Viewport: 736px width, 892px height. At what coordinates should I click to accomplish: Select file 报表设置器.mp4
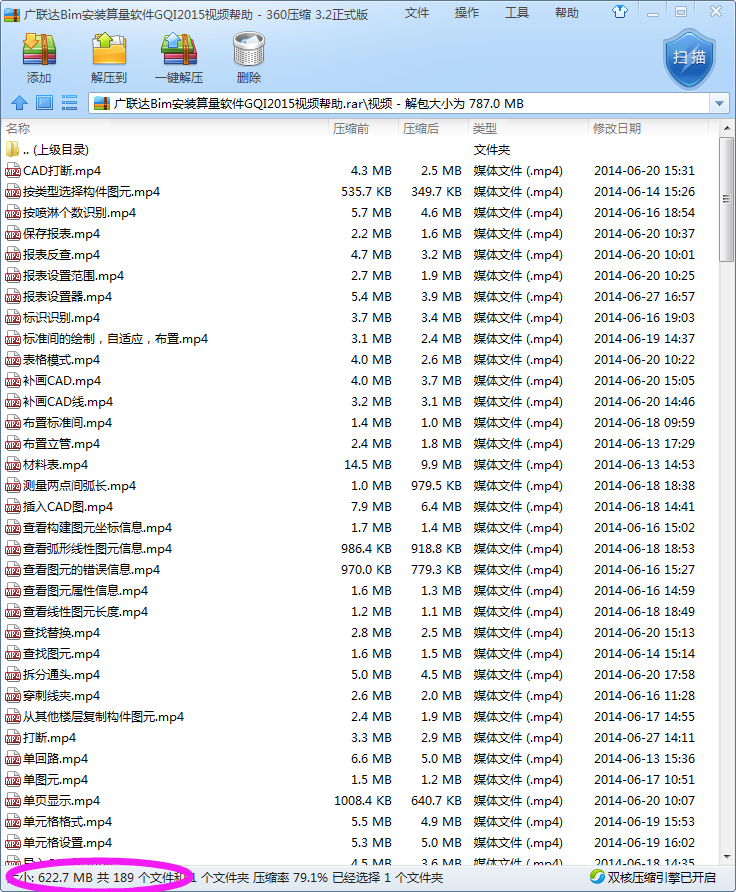[x=67, y=297]
